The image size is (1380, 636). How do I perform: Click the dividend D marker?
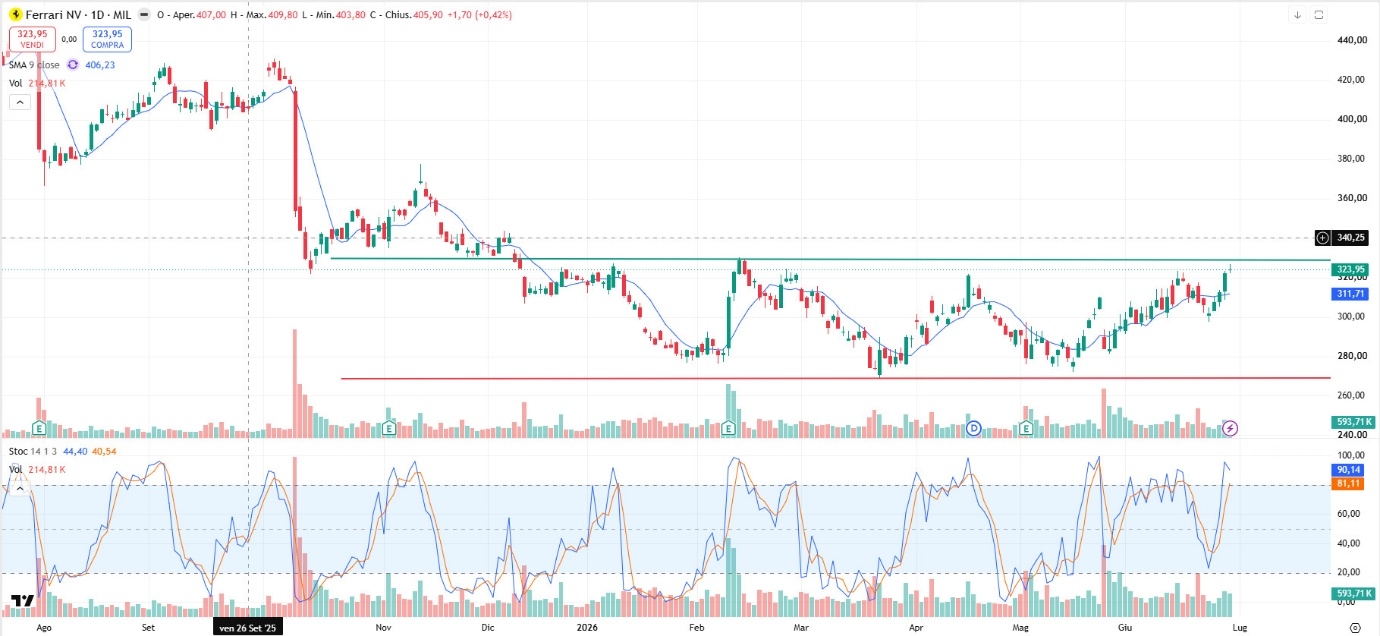[973, 428]
